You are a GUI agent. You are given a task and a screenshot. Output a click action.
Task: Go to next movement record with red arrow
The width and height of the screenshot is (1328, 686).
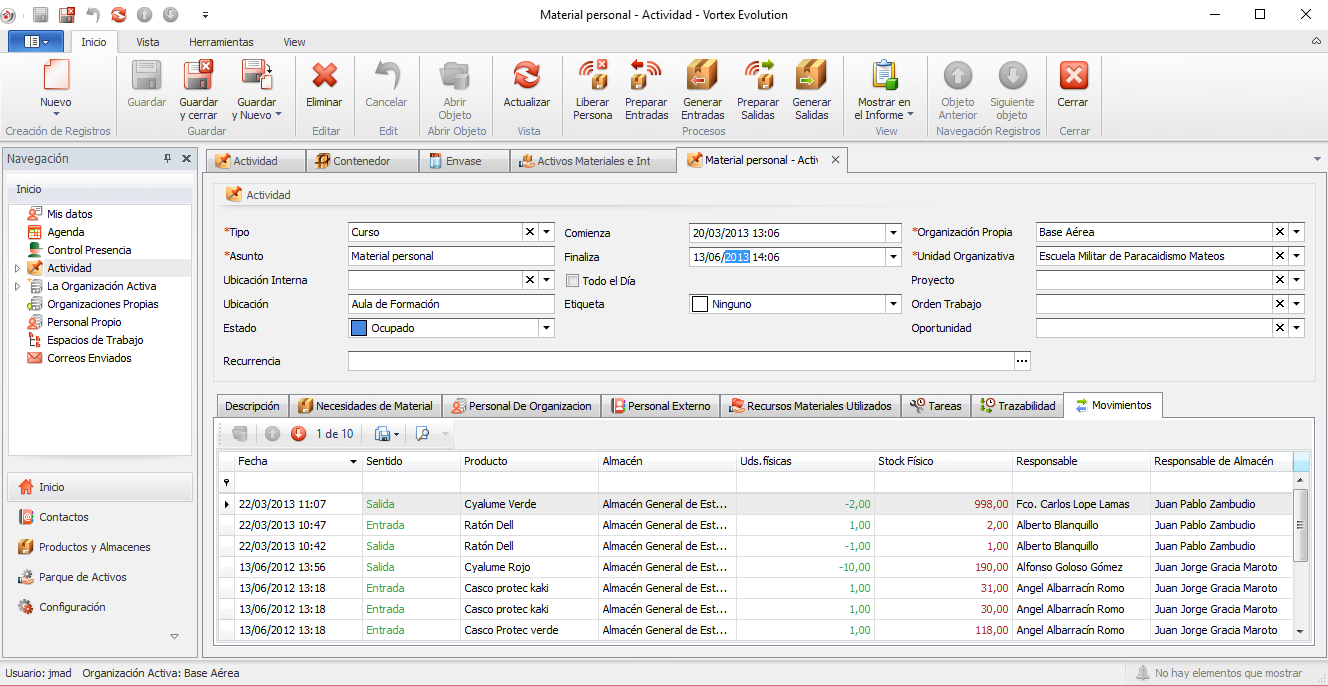click(x=299, y=434)
